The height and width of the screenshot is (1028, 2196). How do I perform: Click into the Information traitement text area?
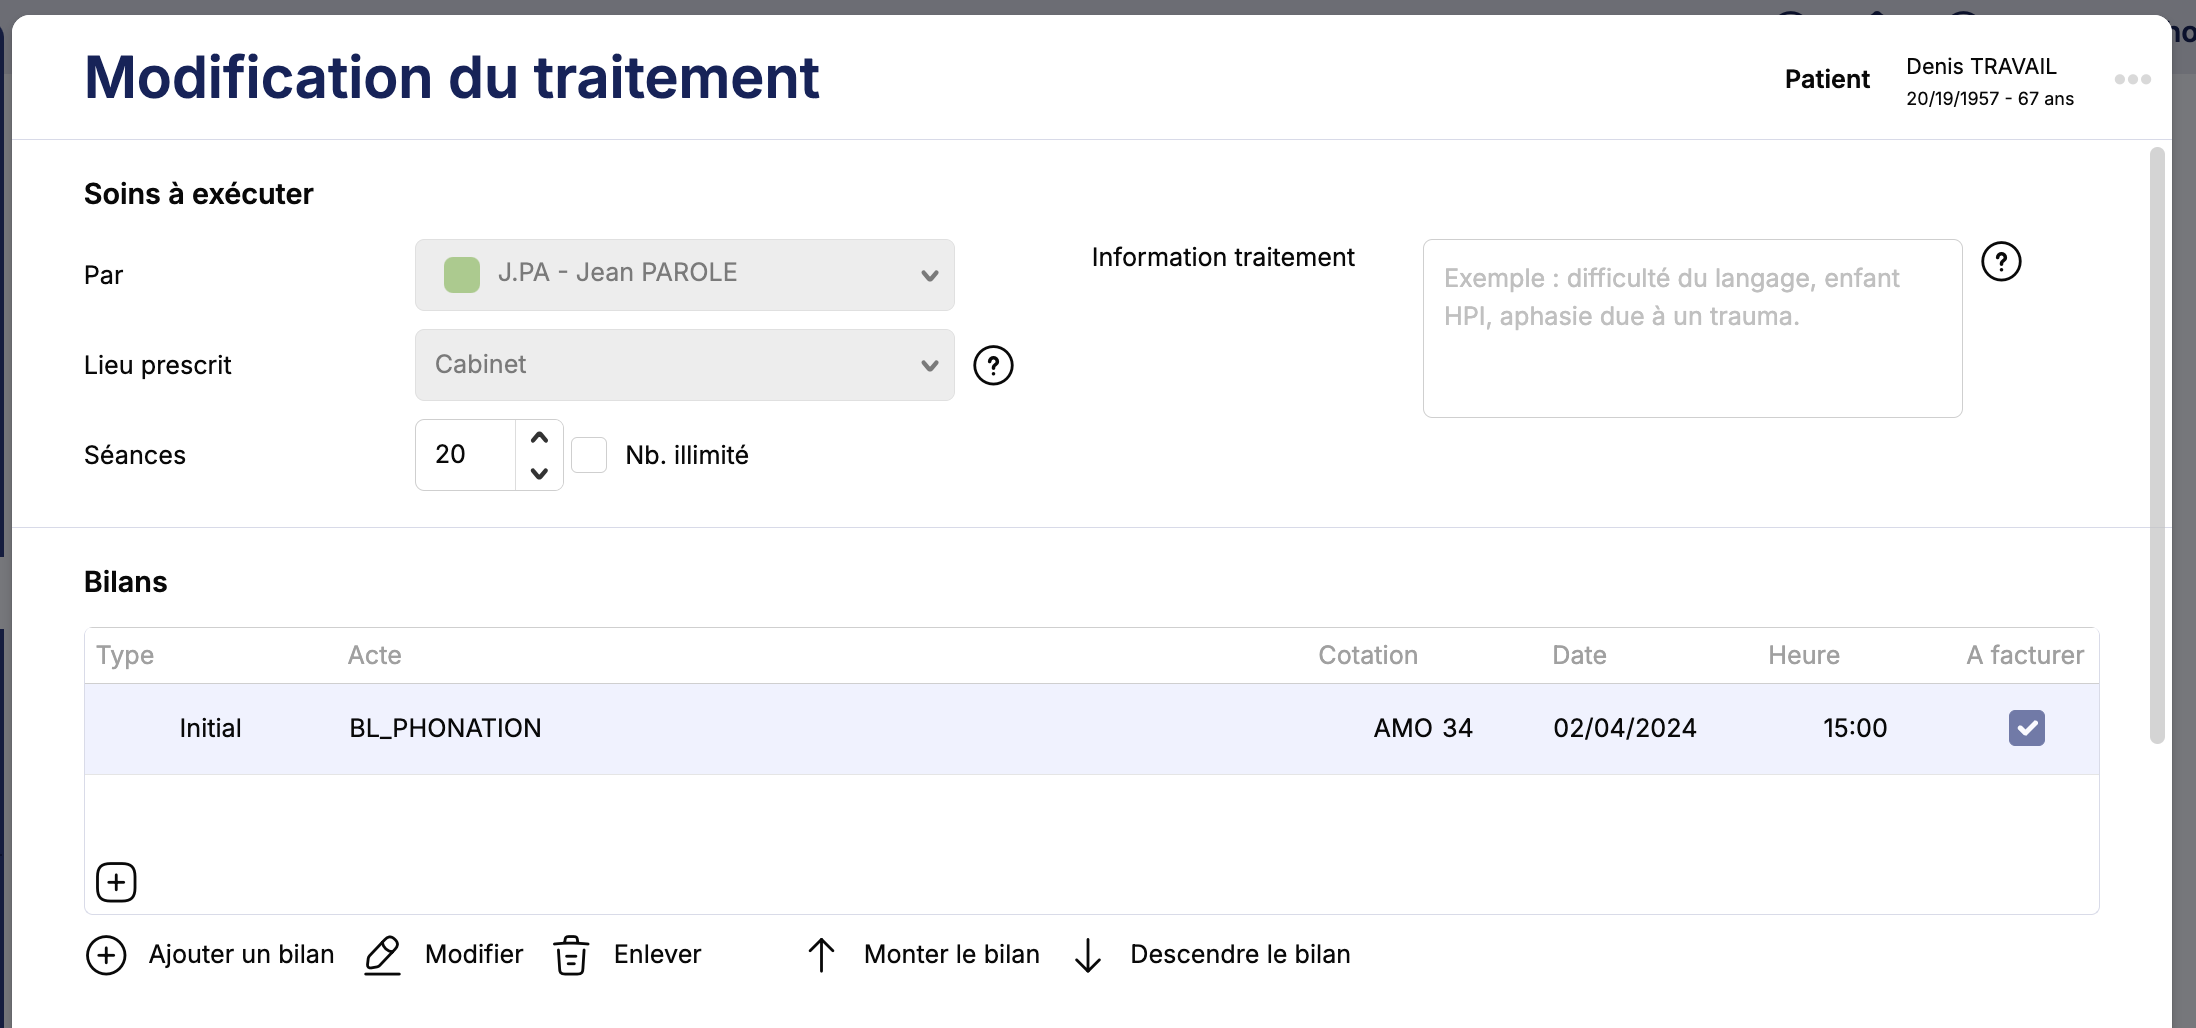[1692, 328]
